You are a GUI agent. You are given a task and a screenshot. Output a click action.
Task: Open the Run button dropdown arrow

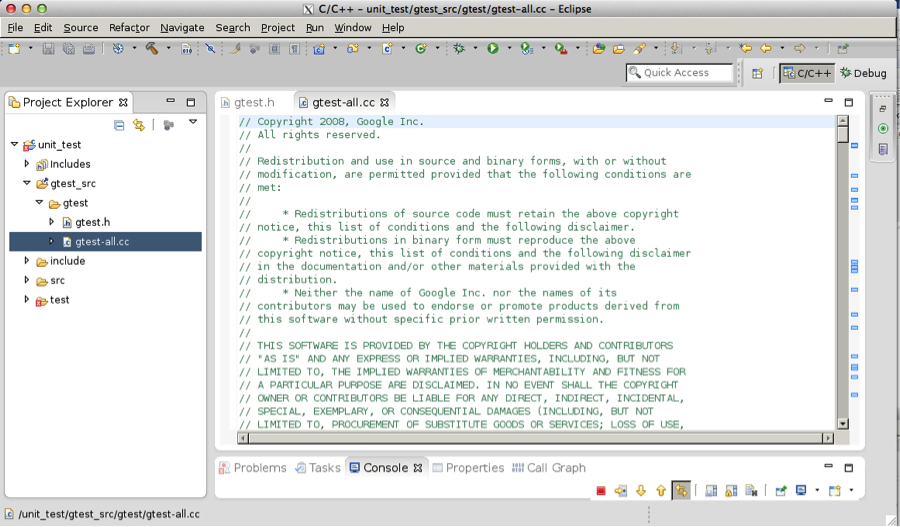(x=509, y=48)
